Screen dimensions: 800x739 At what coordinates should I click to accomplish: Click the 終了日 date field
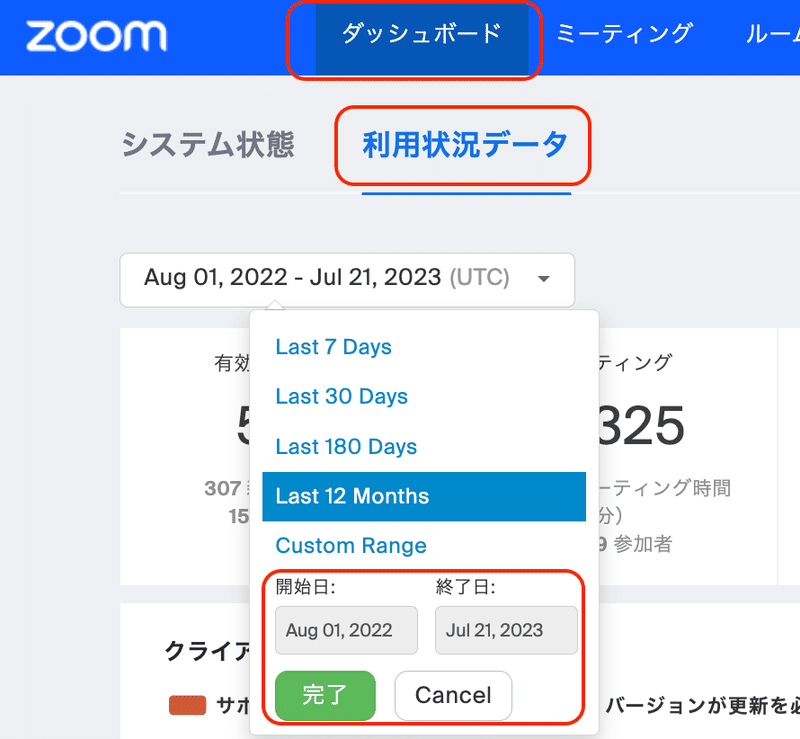click(x=506, y=630)
